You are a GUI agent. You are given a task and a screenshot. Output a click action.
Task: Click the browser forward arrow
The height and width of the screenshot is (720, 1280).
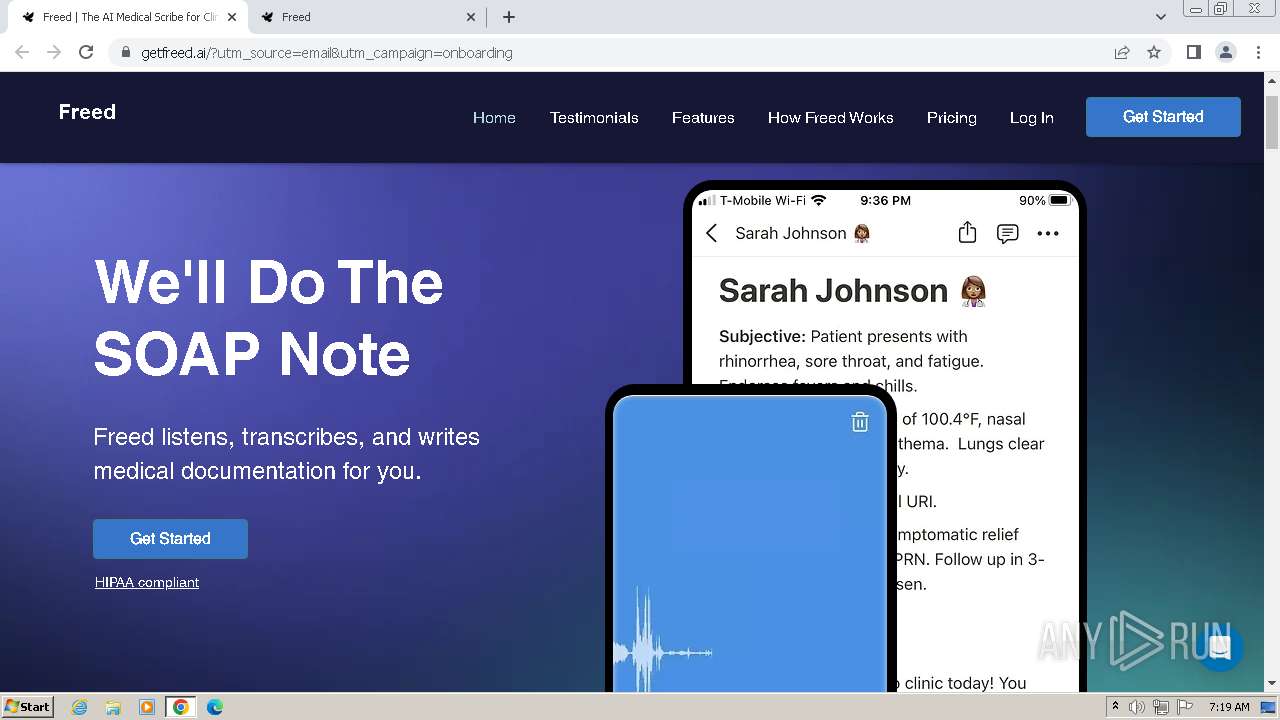pos(54,52)
